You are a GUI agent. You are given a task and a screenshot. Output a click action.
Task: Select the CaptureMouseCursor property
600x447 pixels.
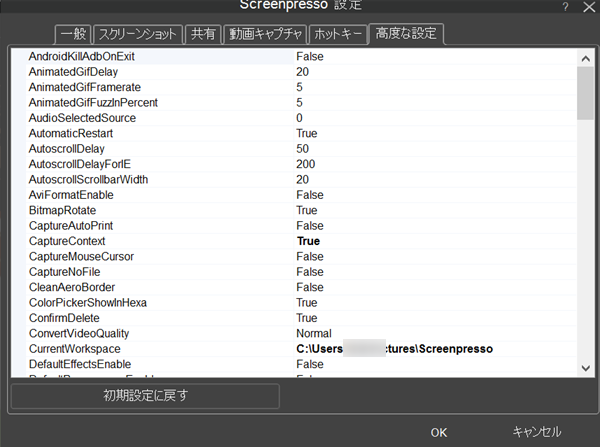[81, 256]
